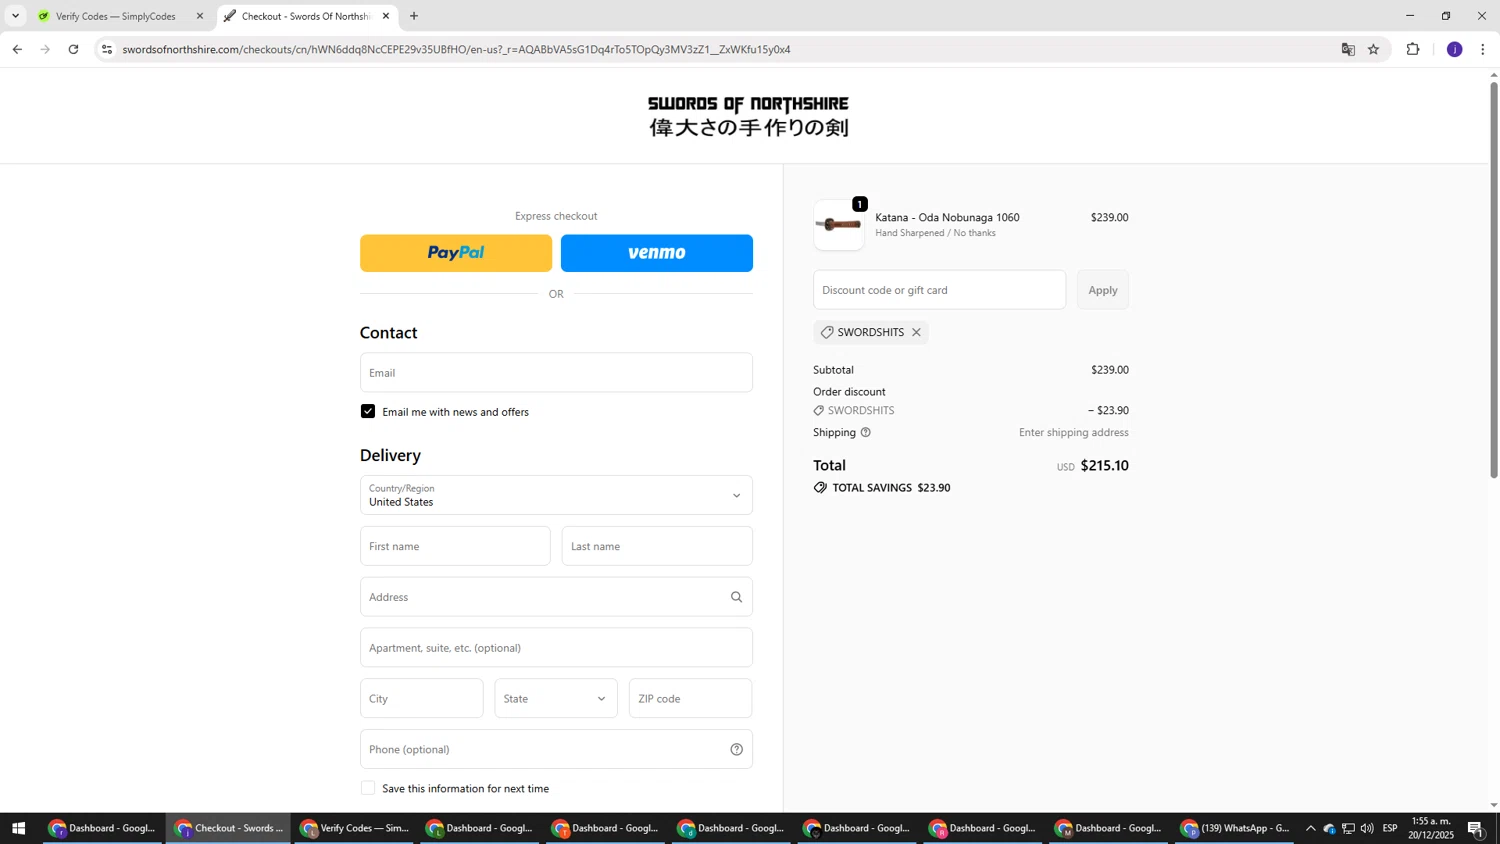This screenshot has width=1500, height=844.
Task: Click the City field
Action: [421, 698]
